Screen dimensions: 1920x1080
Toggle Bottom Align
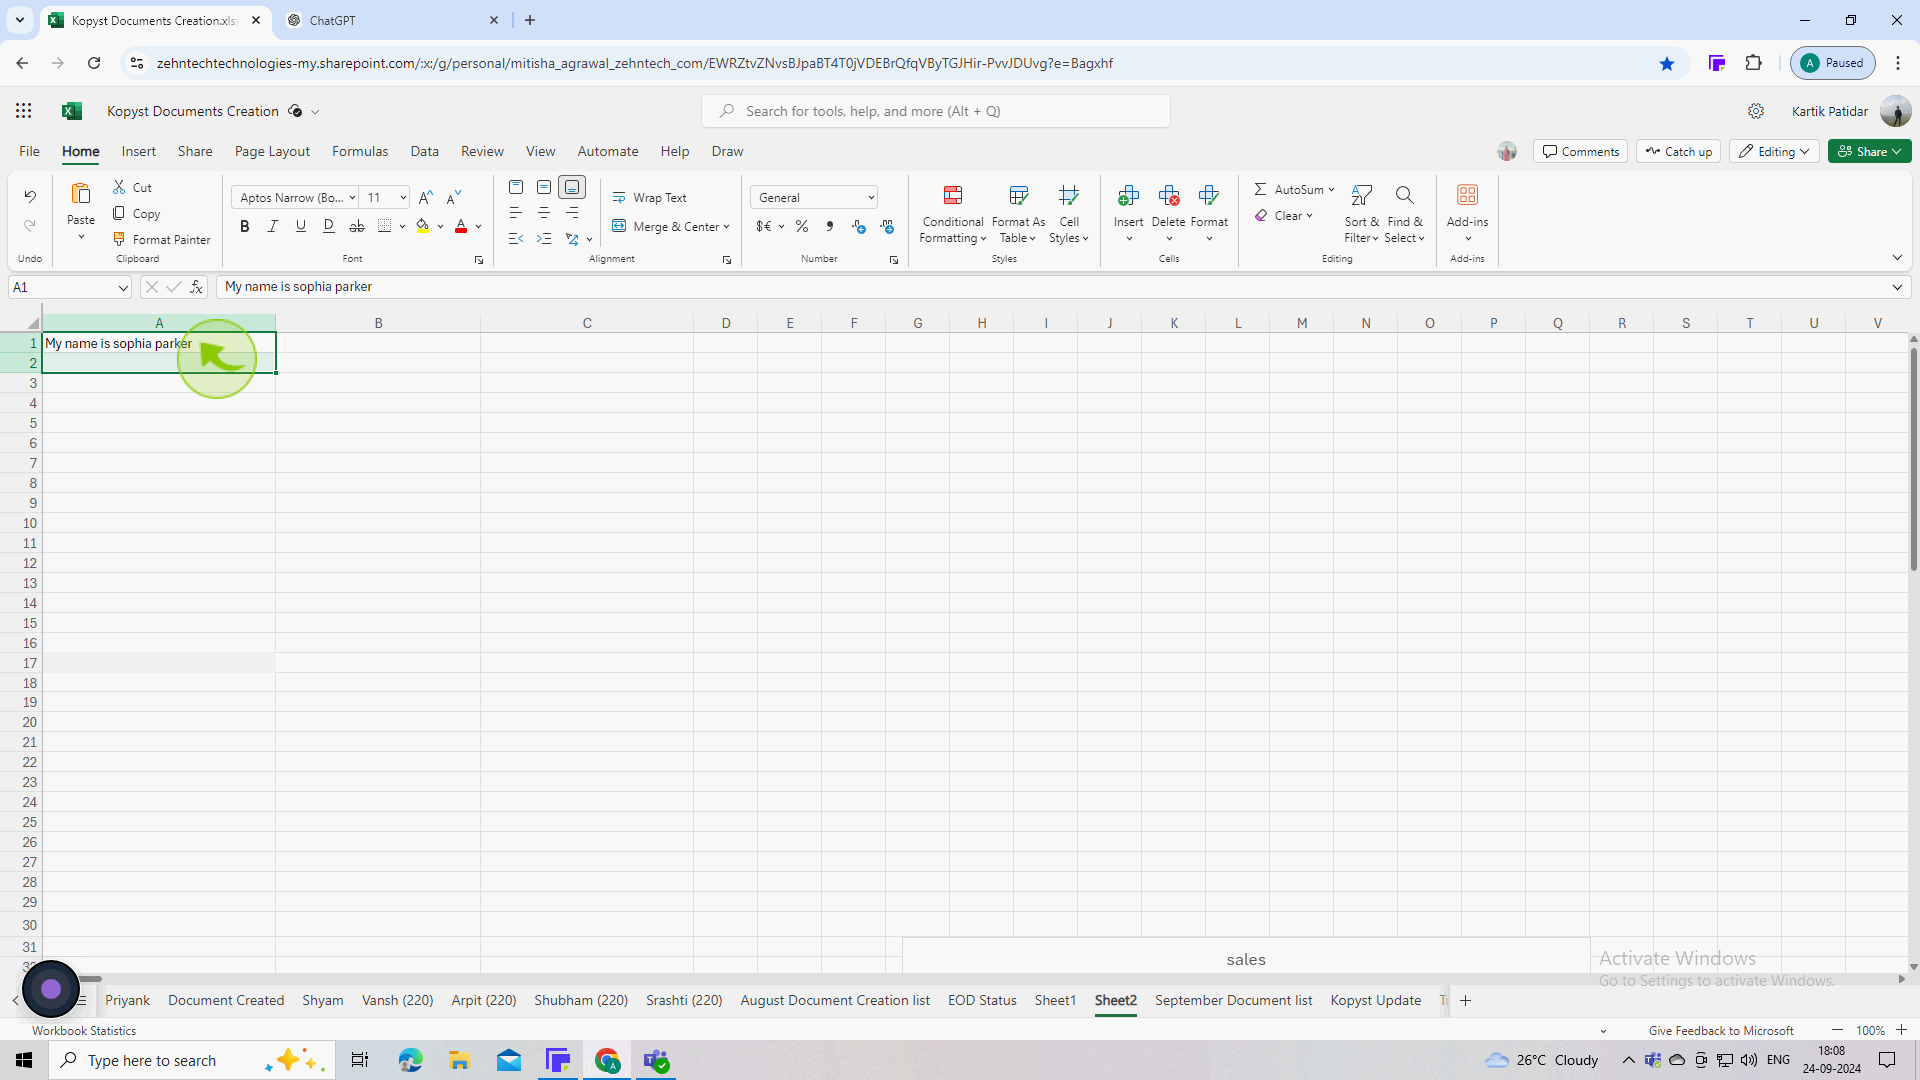[x=572, y=187]
